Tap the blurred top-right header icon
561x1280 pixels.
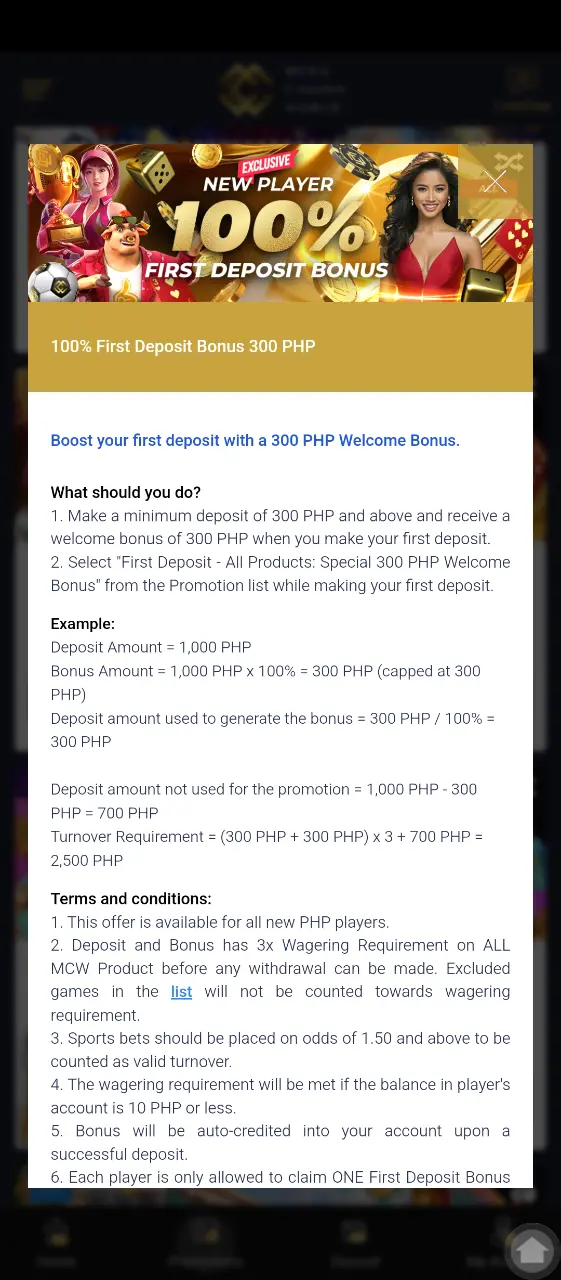click(522, 88)
